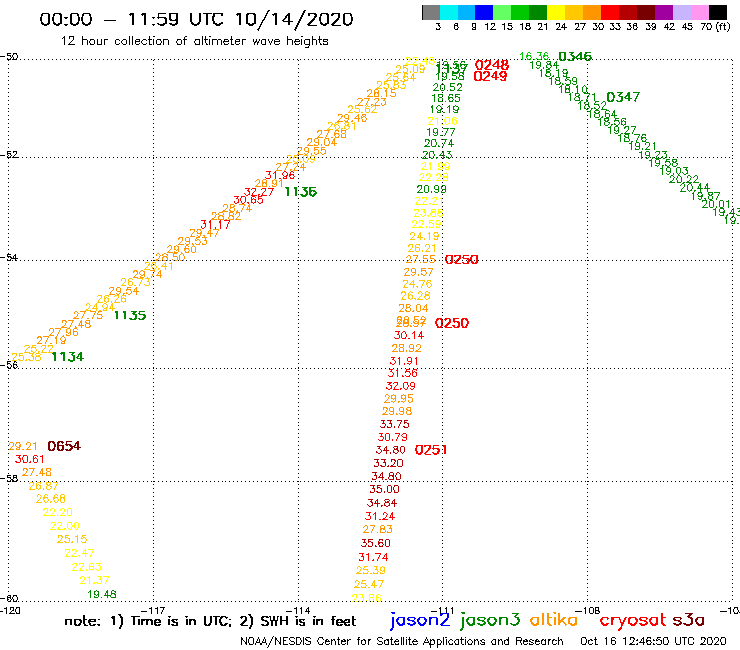Screen dimensions: 740x650
Task: Click the dark red time marker 0654
Action: click(64, 446)
